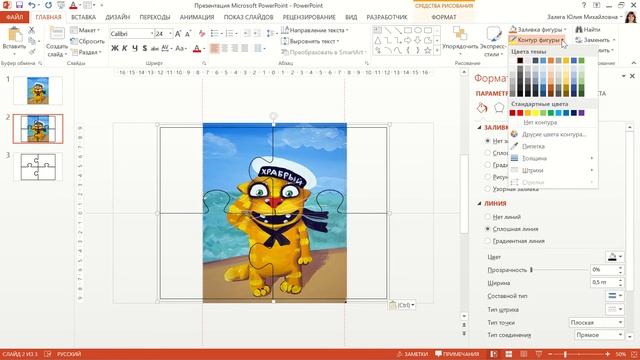Select the oval shape in shapes gallery

tap(418, 30)
